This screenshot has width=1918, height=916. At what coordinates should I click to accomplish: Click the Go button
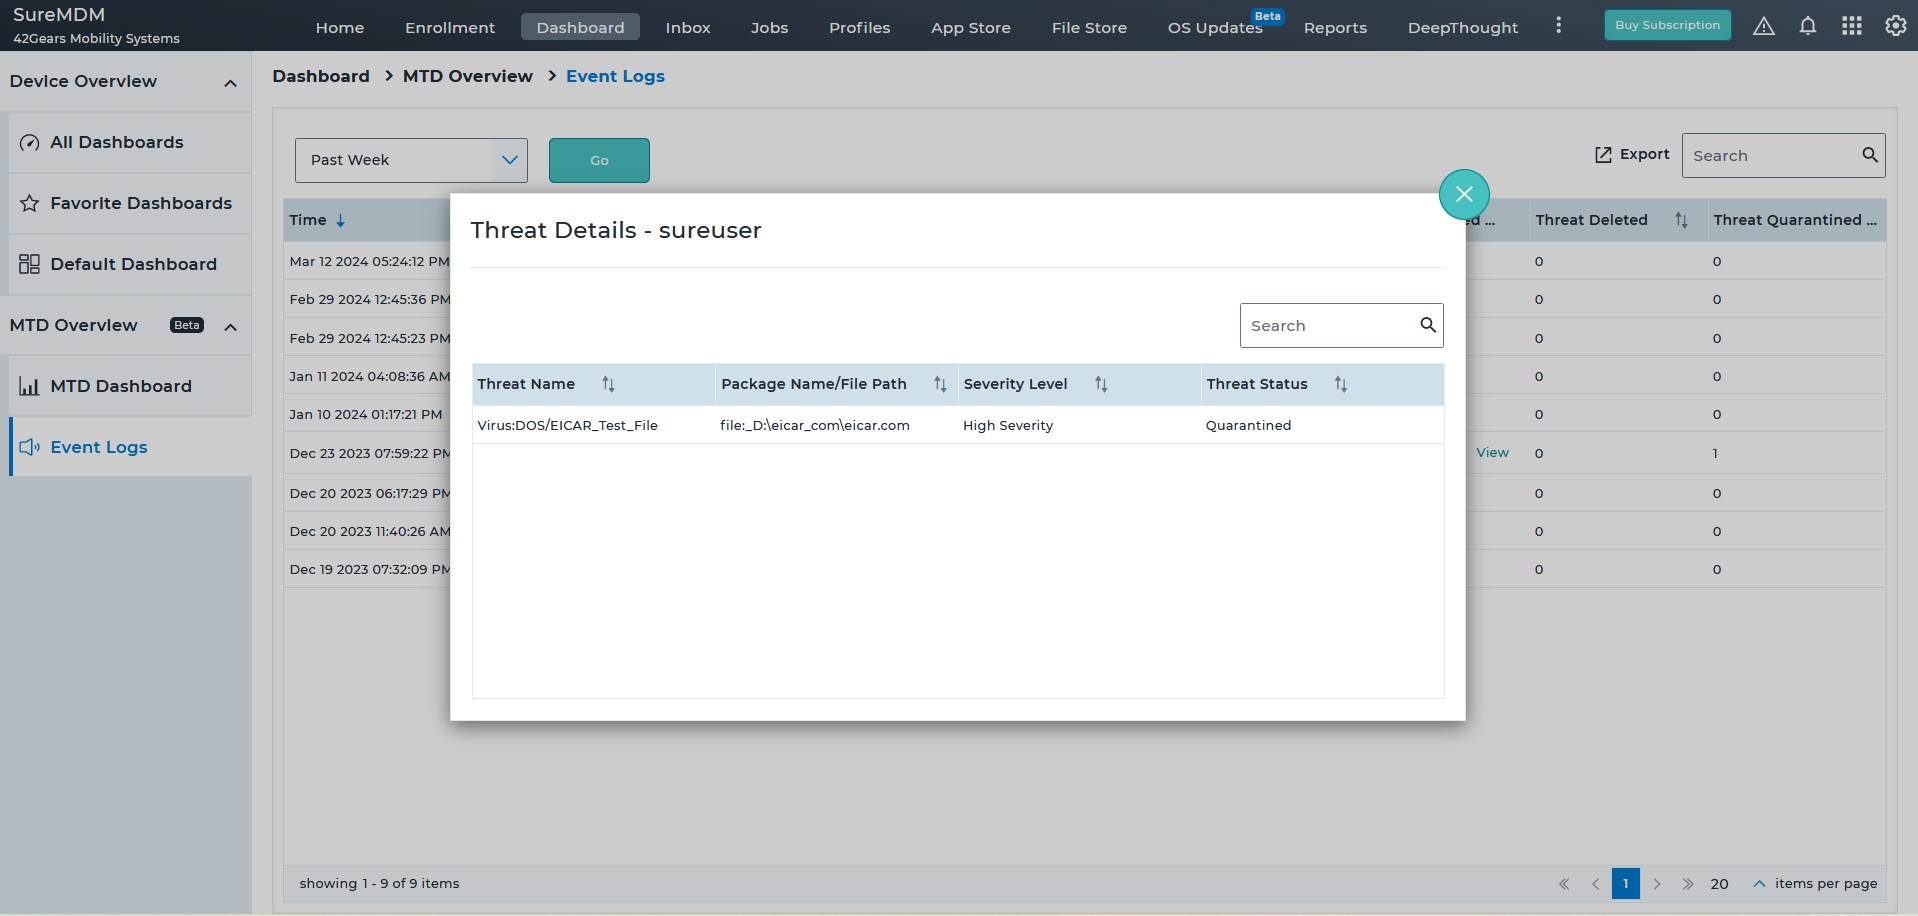[599, 160]
